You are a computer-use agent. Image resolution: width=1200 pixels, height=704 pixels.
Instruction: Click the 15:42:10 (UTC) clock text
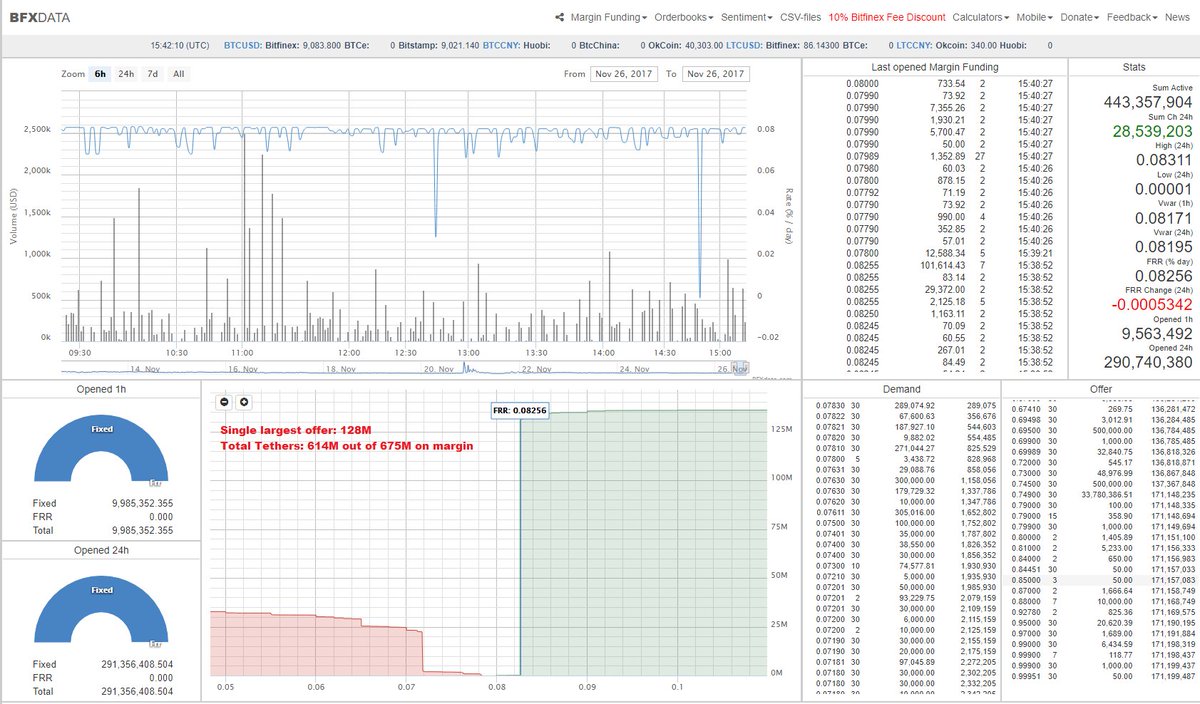point(180,46)
